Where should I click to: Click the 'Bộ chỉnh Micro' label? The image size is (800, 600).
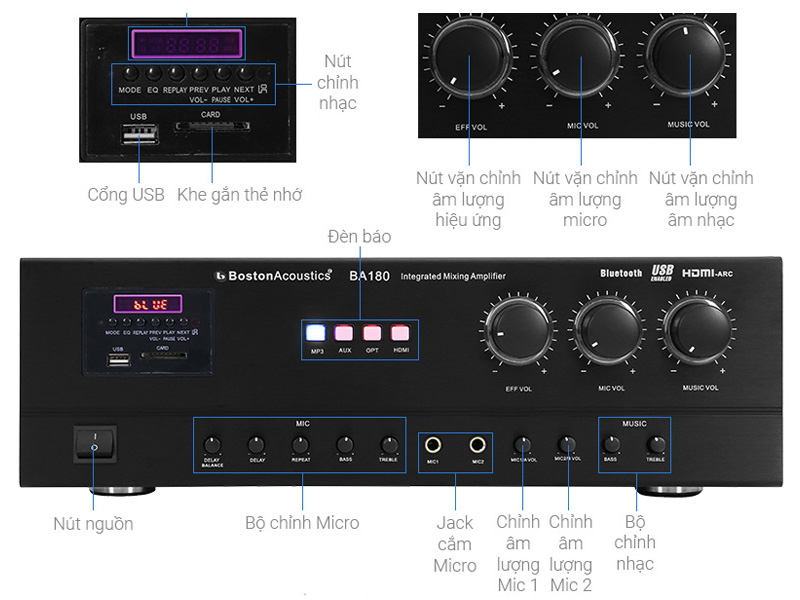[302, 523]
